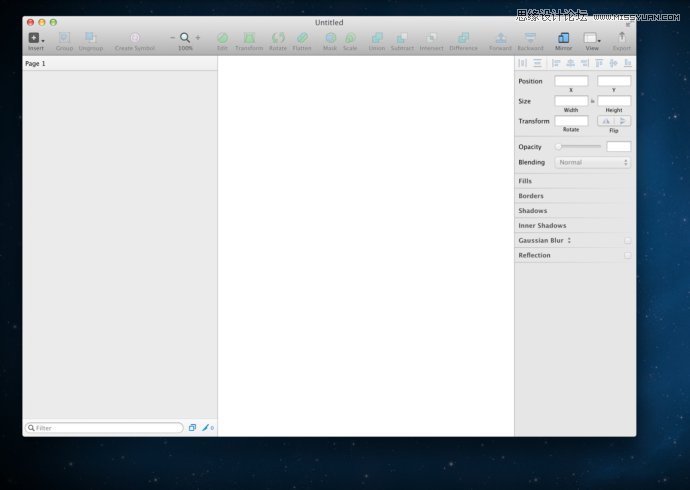690x490 pixels.
Task: Zoom out with the minus button
Action: (172, 38)
